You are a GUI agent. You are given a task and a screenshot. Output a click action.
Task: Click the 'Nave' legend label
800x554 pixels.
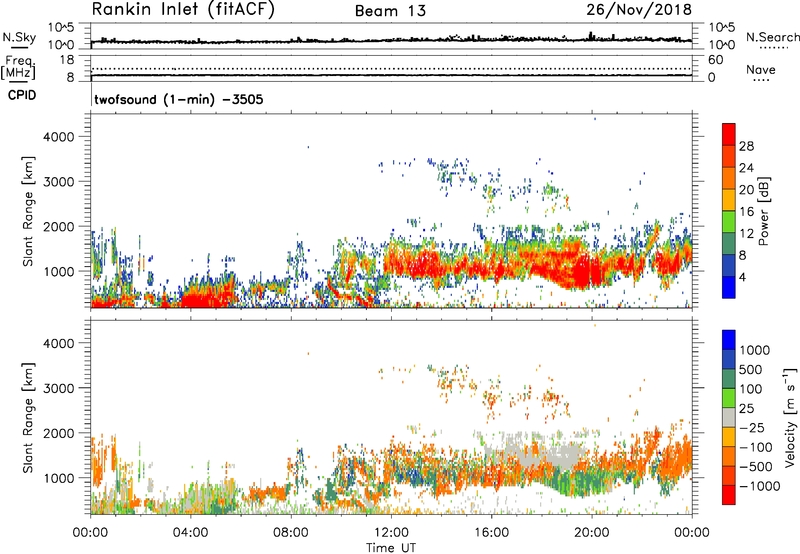coord(761,69)
